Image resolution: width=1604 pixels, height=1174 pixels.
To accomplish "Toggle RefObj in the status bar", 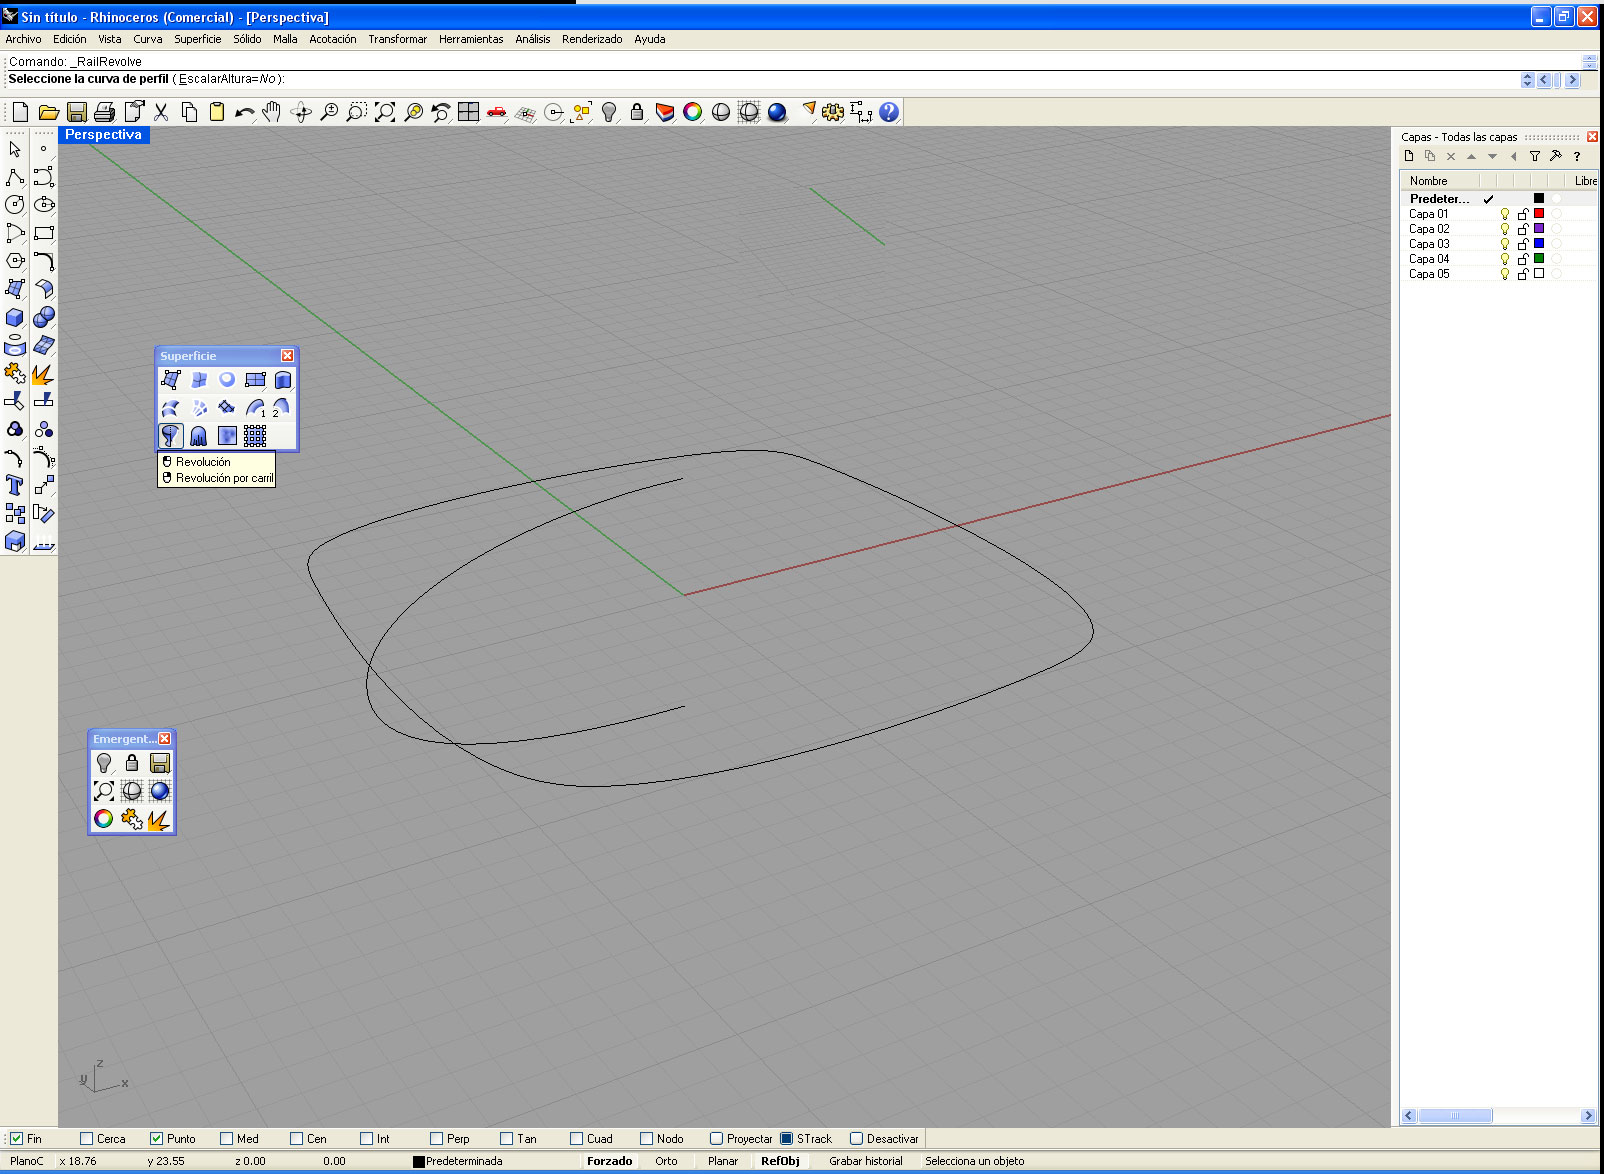I will (x=780, y=1161).
